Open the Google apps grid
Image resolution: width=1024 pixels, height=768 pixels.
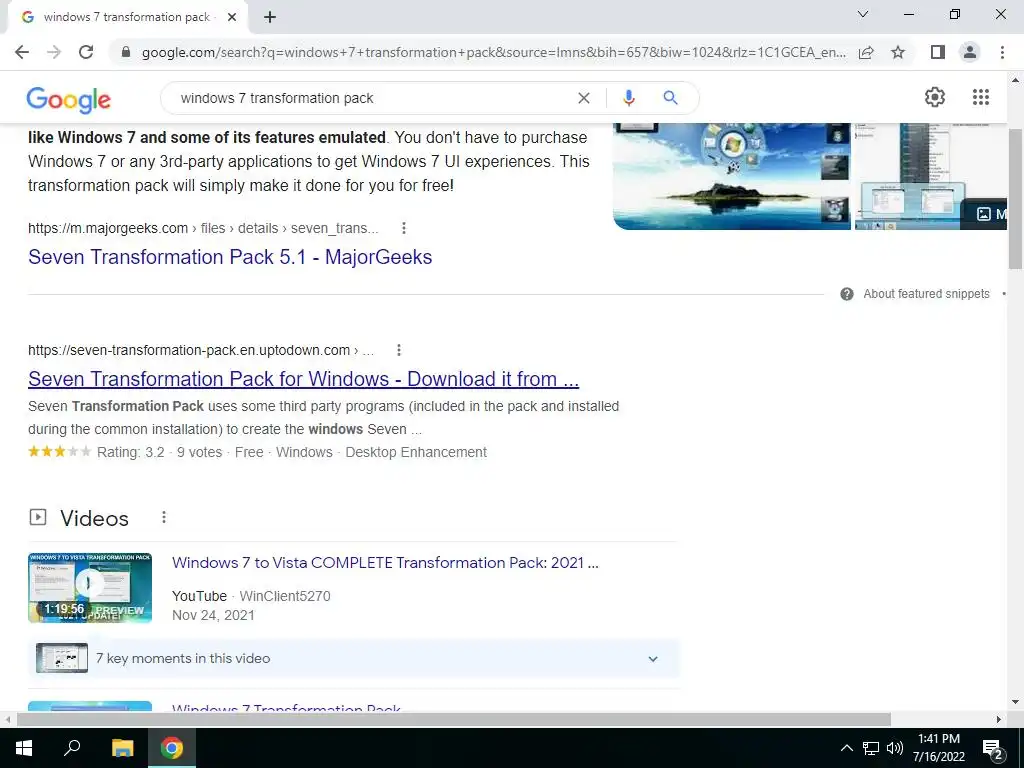(x=981, y=97)
